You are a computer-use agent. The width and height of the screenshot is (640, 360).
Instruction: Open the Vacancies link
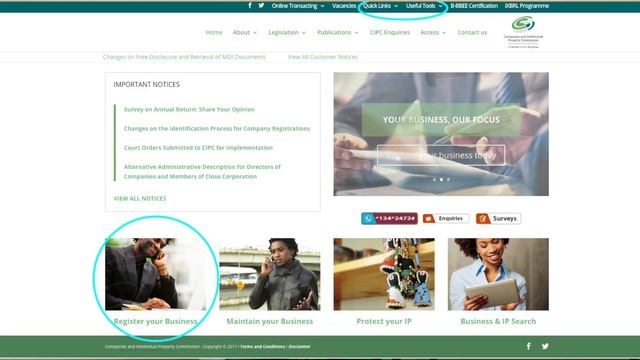pos(344,6)
